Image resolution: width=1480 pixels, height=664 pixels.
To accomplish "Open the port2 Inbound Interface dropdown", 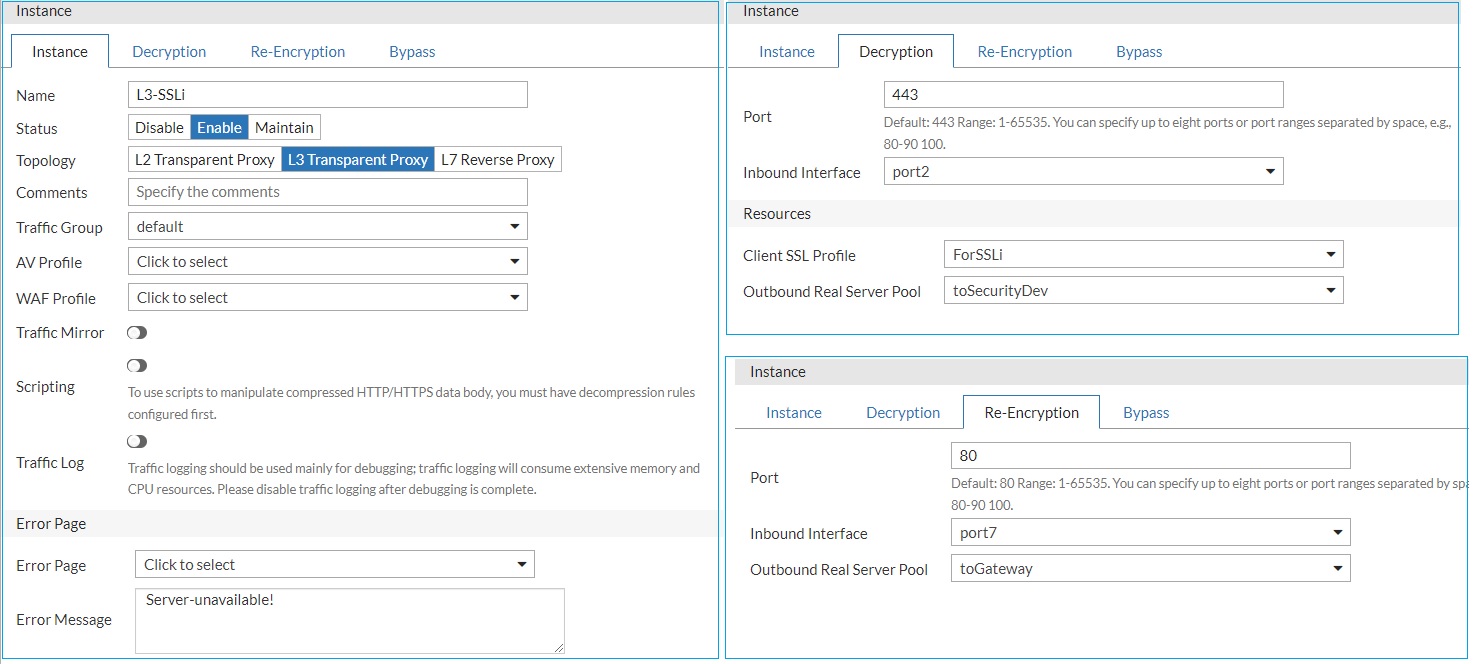I will [1083, 172].
